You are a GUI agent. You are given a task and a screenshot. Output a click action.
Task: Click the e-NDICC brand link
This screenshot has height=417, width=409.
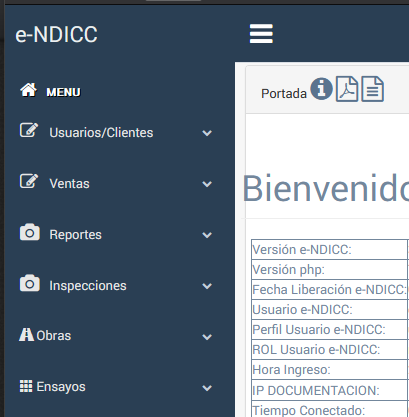tap(56, 34)
